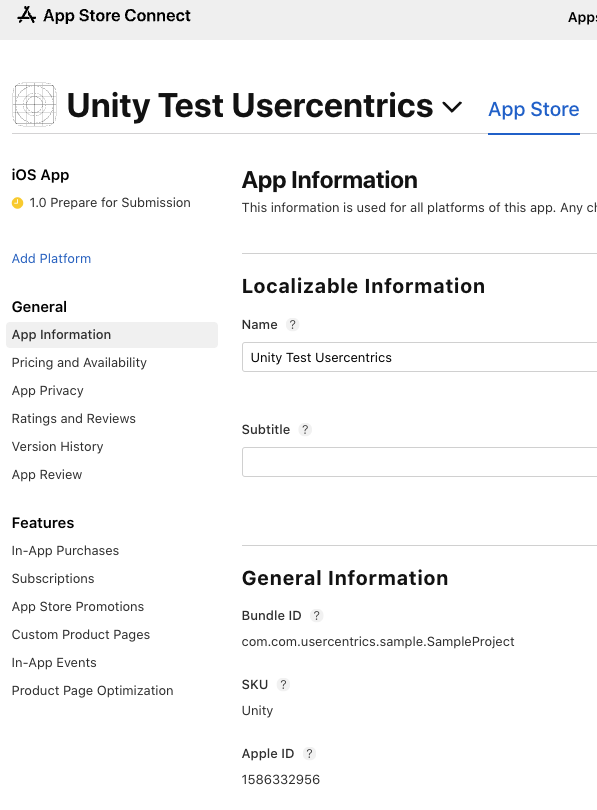This screenshot has width=597, height=810.
Task: Click the SKU help question mark
Action: (x=283, y=684)
